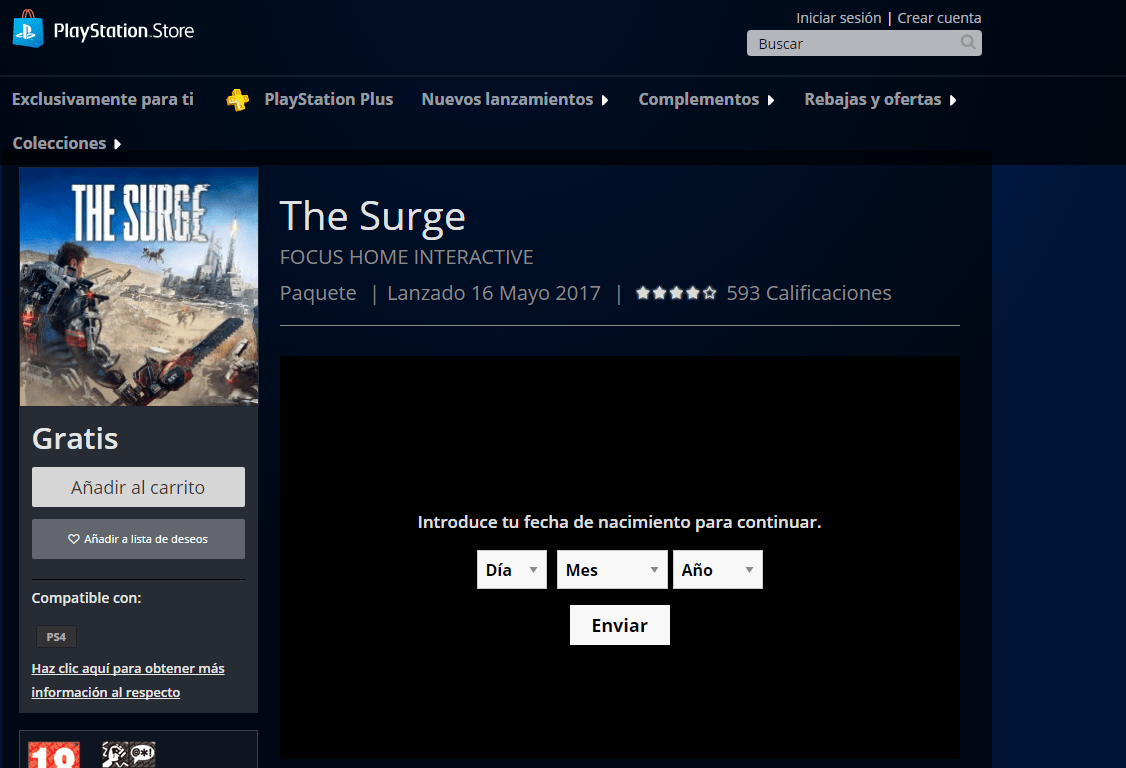Click the Paquete label
Screen dimensions: 1126x768
coord(318,293)
